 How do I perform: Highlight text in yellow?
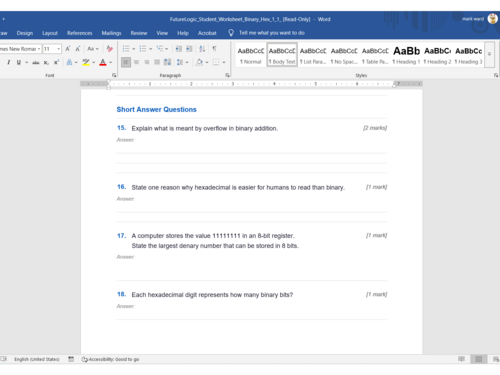pyautogui.click(x=86, y=62)
